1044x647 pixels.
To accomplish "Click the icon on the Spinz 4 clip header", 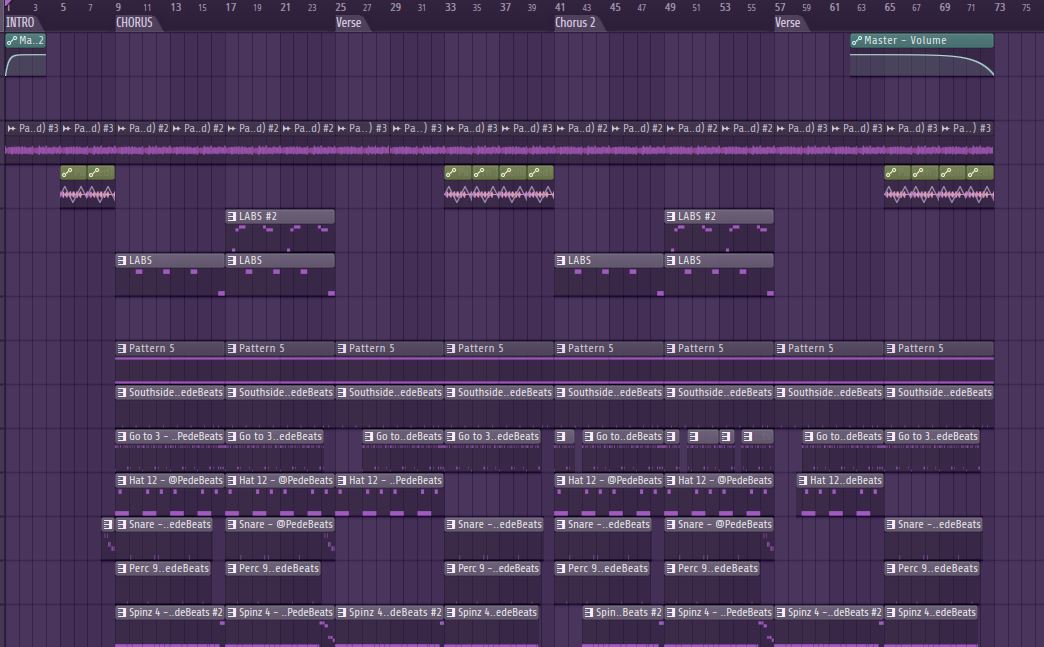I will (124, 612).
